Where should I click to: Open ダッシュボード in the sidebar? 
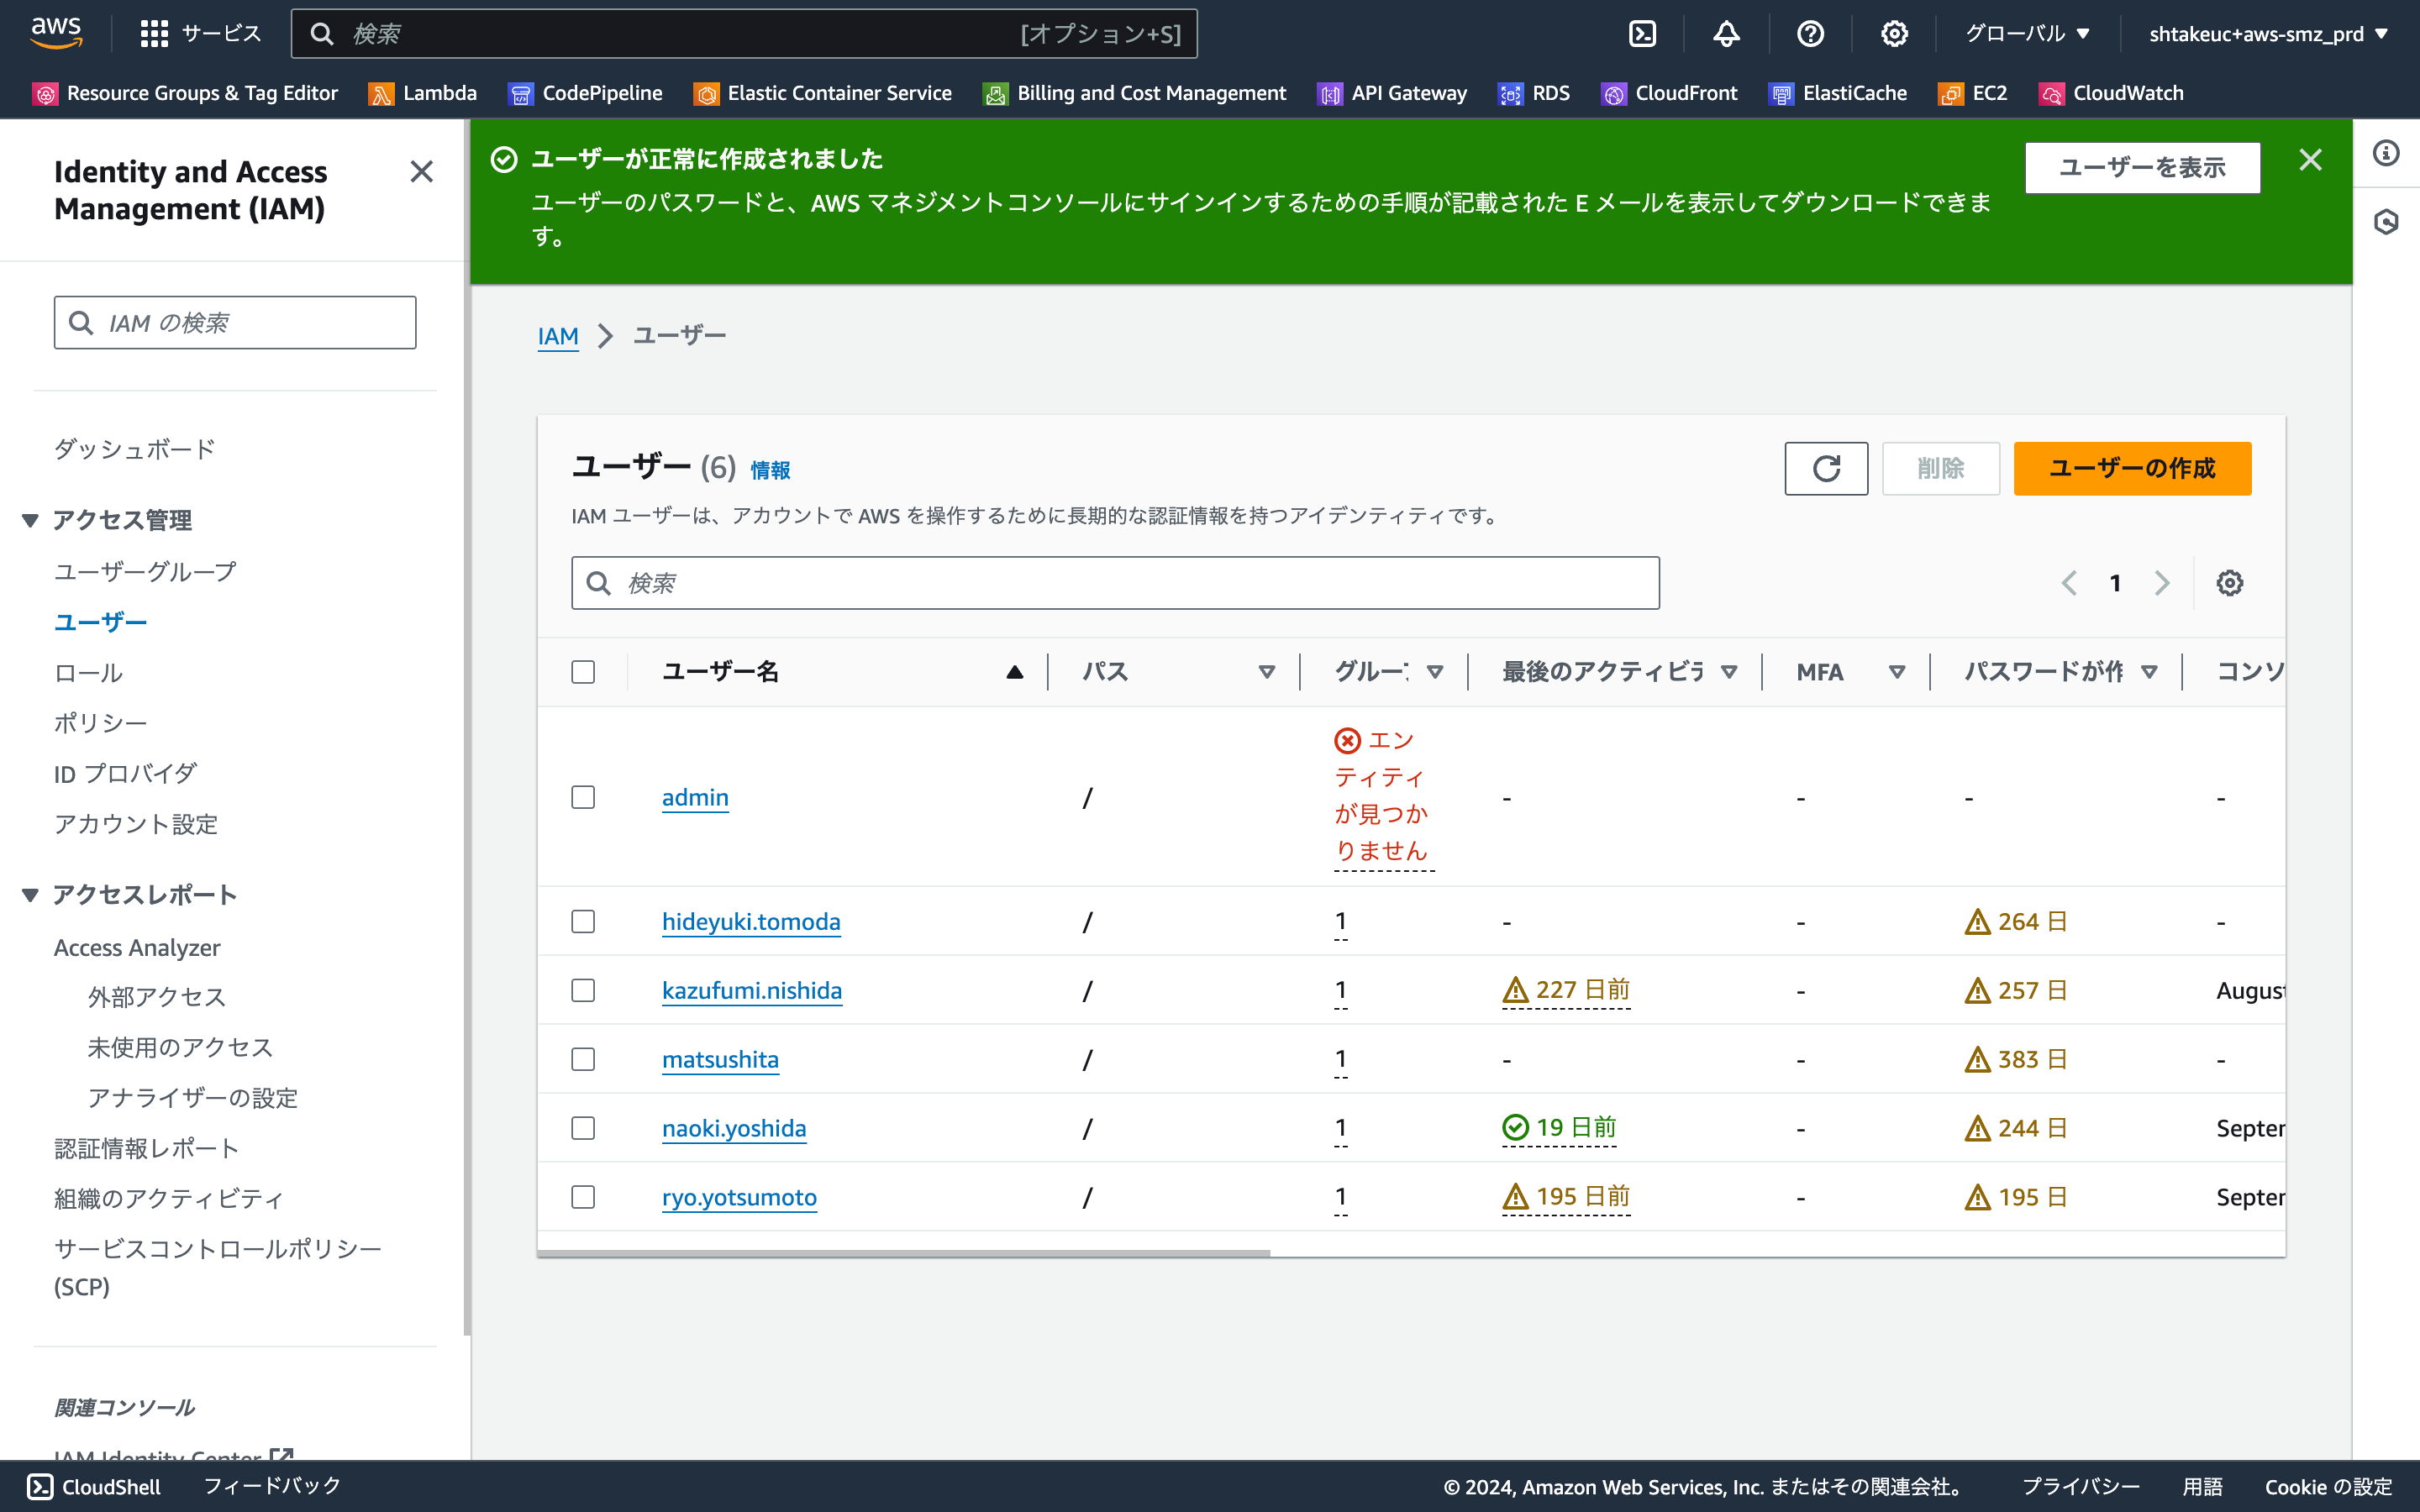[x=135, y=449]
